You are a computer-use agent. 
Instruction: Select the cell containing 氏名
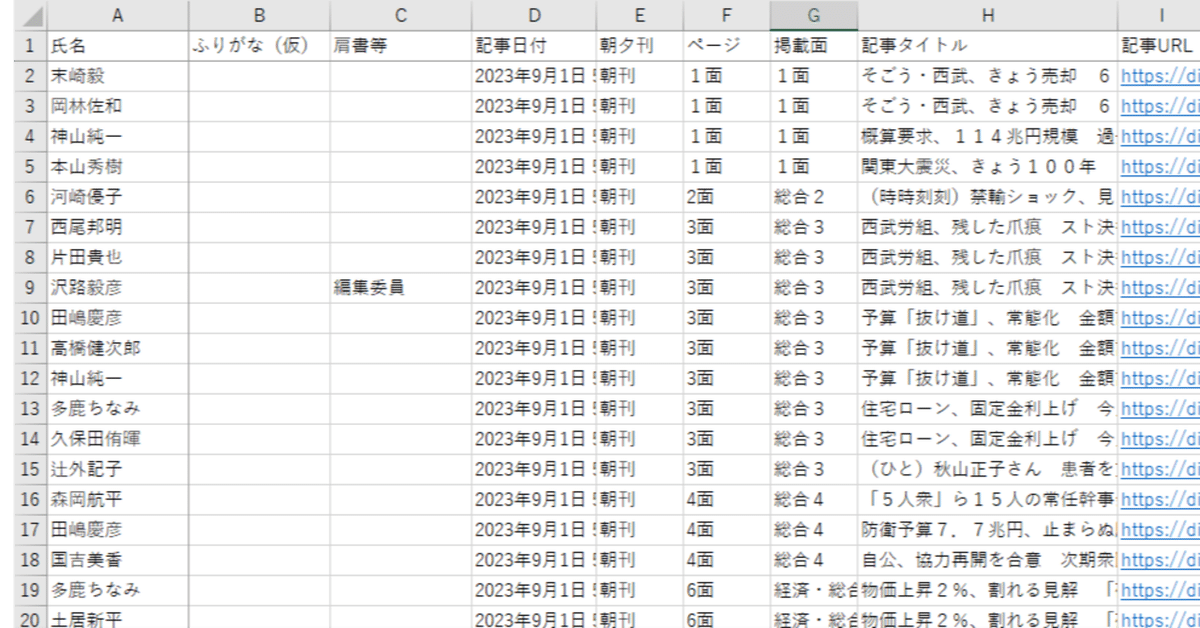pyautogui.click(x=117, y=44)
